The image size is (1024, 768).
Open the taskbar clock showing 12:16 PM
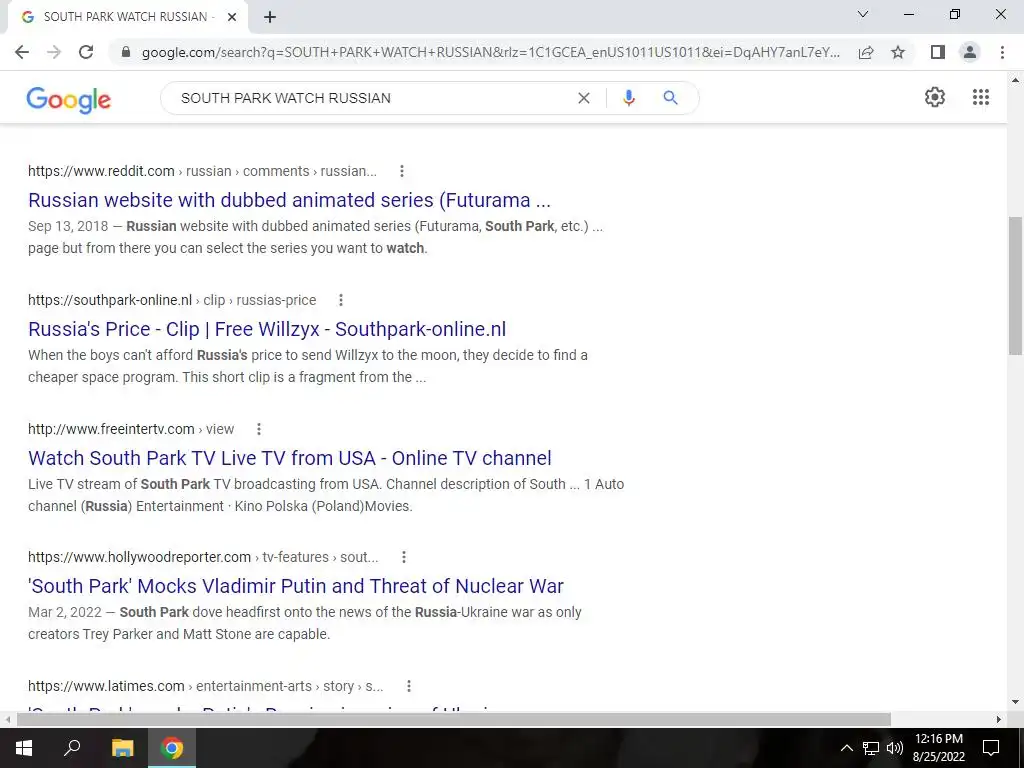tap(938, 748)
